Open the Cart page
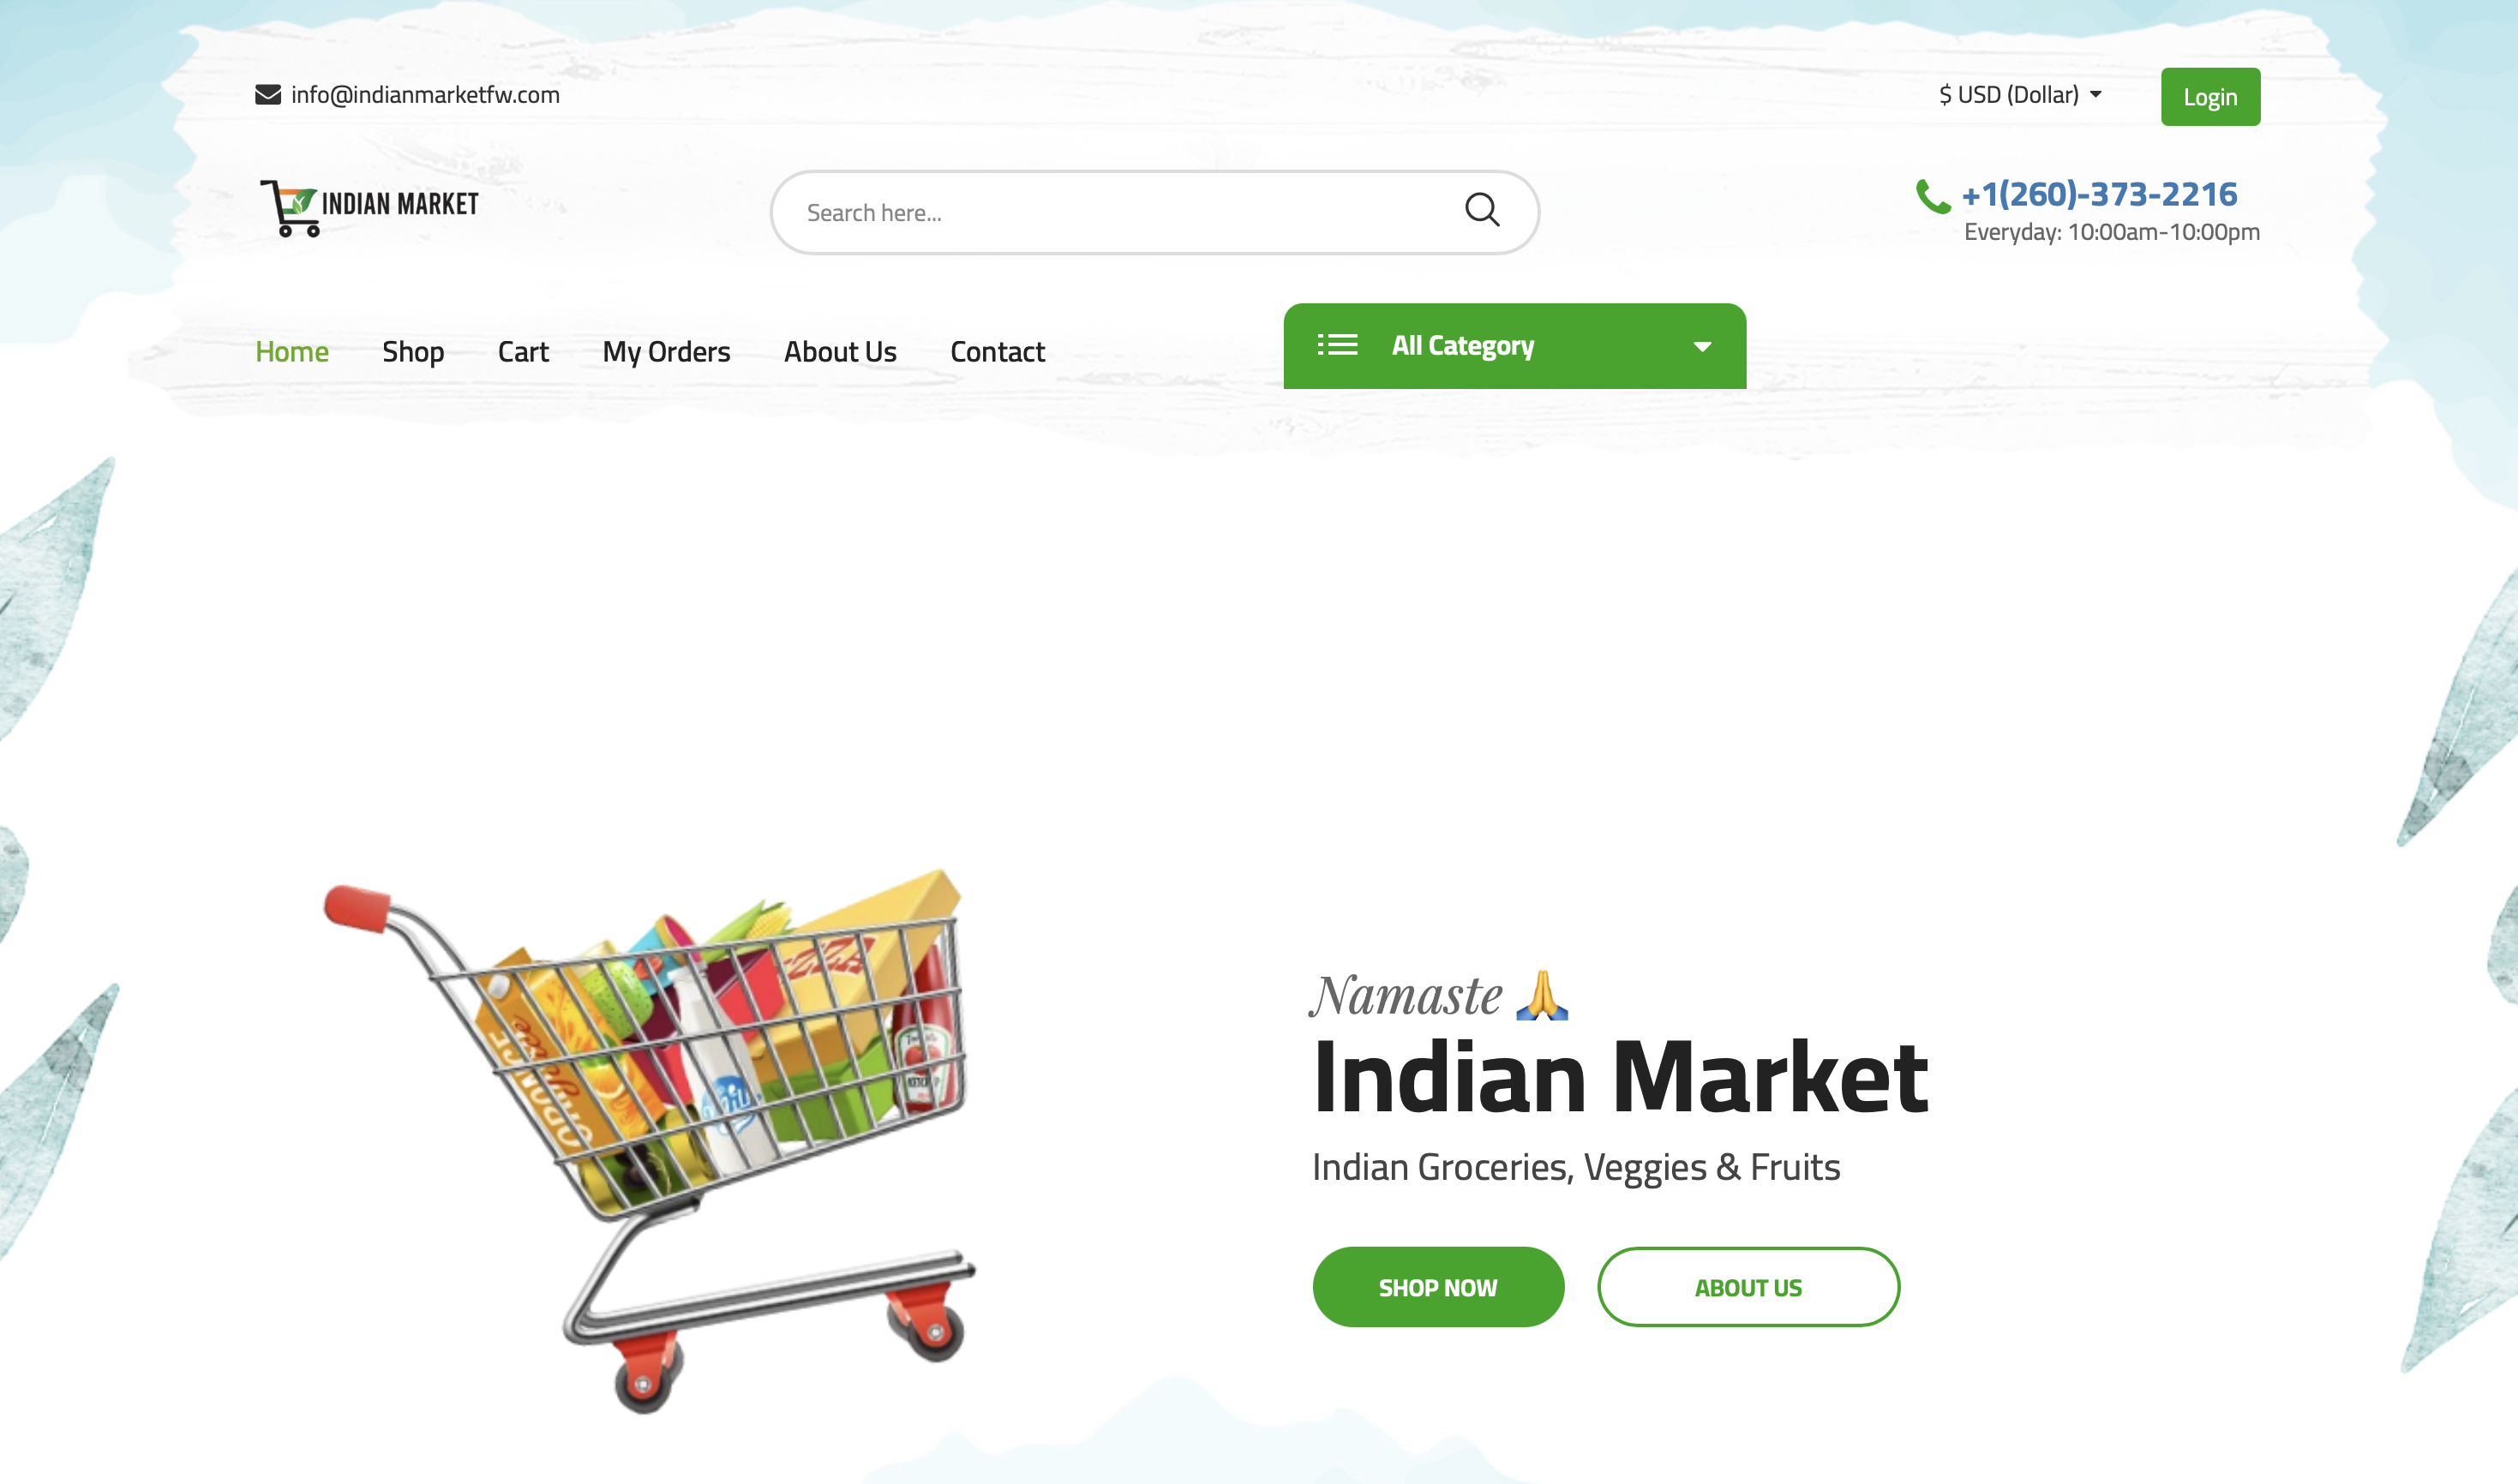This screenshot has width=2518, height=1484. (523, 352)
